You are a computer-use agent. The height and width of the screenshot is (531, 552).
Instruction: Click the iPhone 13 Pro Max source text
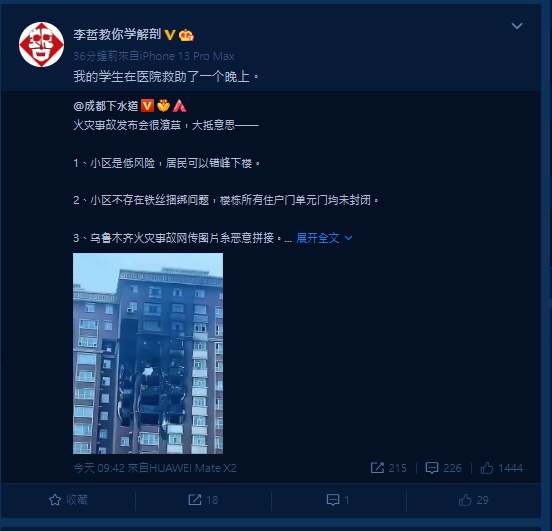pyautogui.click(x=187, y=56)
